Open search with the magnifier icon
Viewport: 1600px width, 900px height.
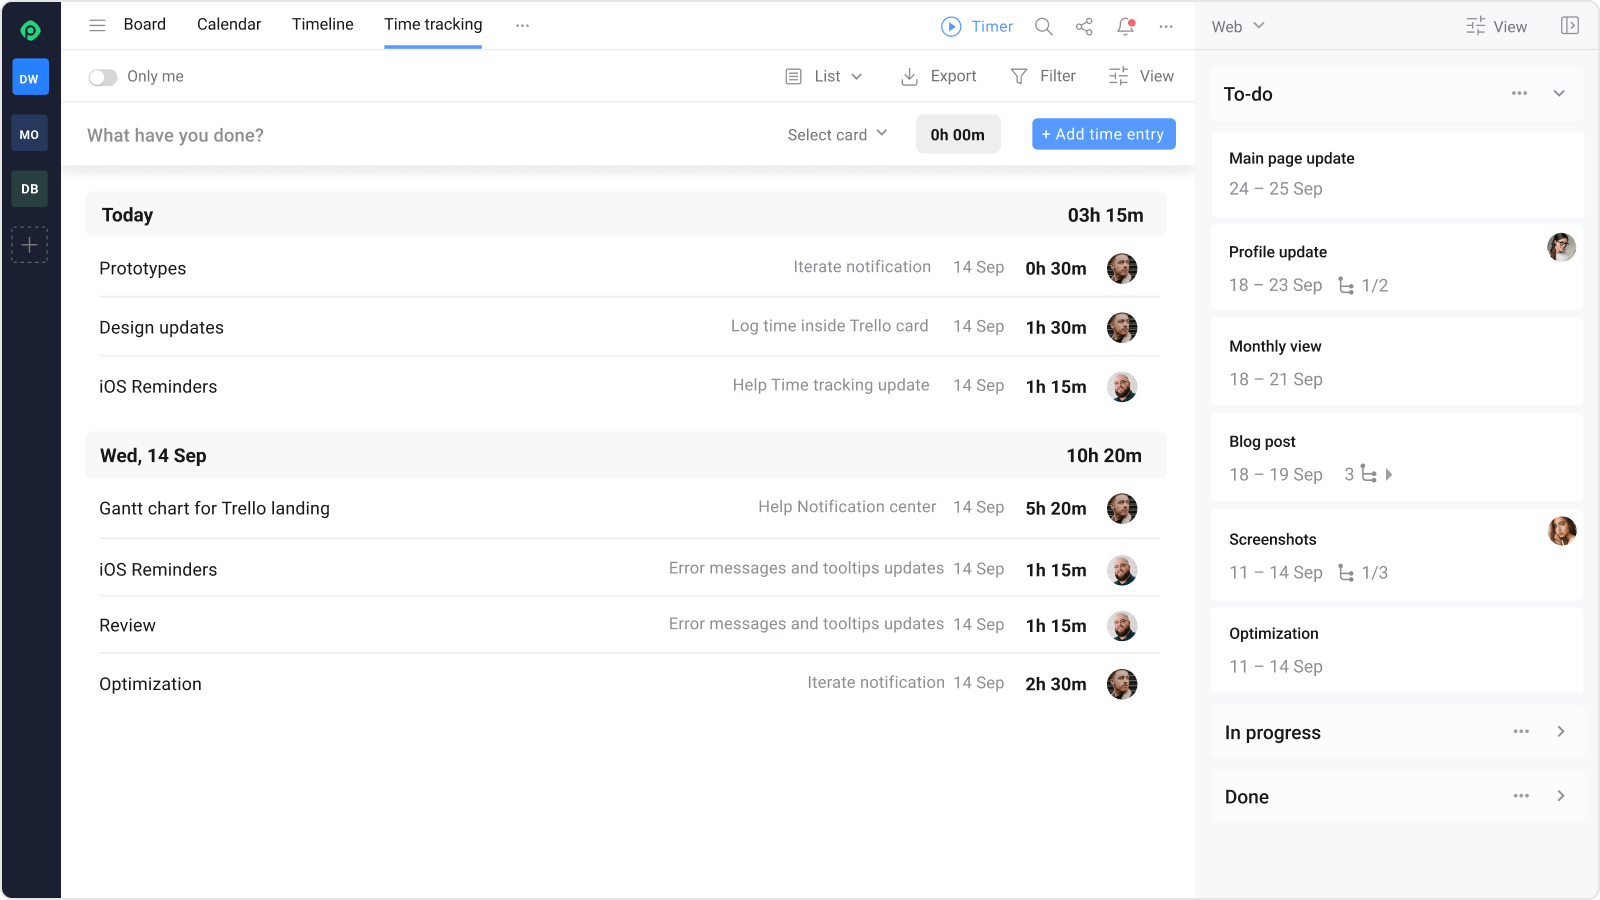[1043, 27]
